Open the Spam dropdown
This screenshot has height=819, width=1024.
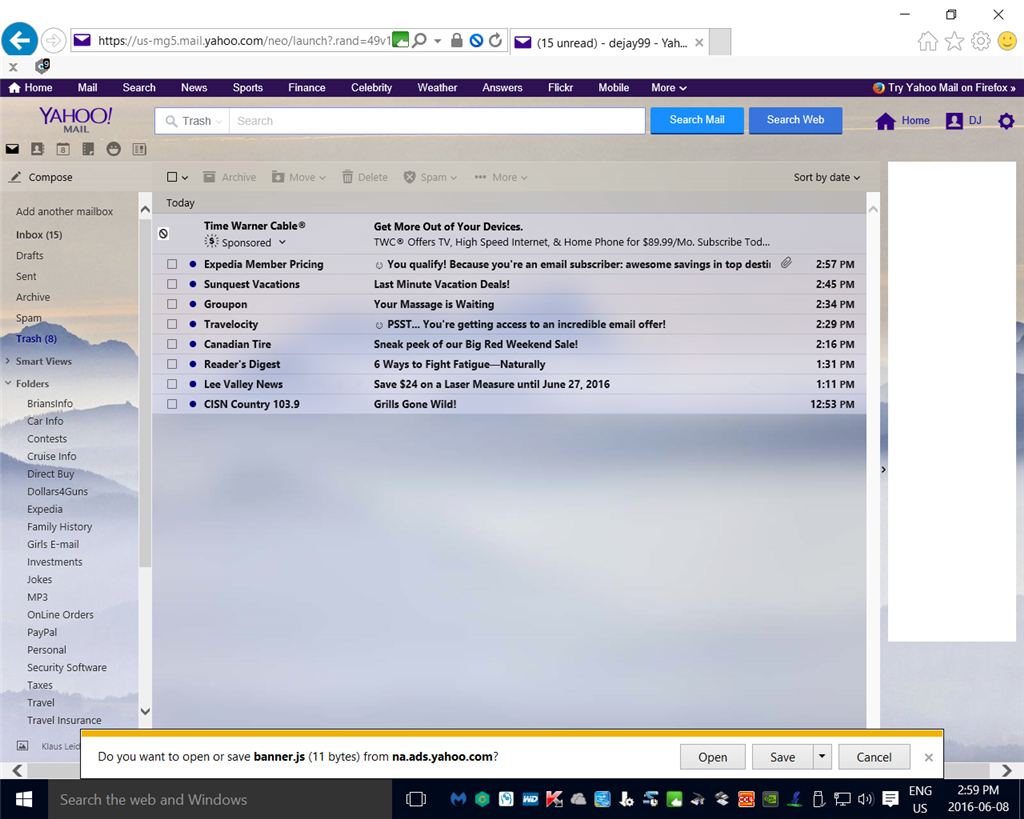pyautogui.click(x=430, y=177)
